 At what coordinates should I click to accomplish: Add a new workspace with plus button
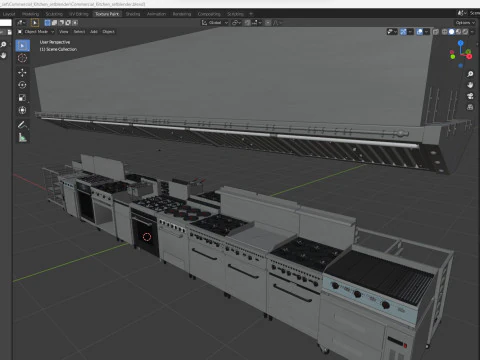[251, 14]
